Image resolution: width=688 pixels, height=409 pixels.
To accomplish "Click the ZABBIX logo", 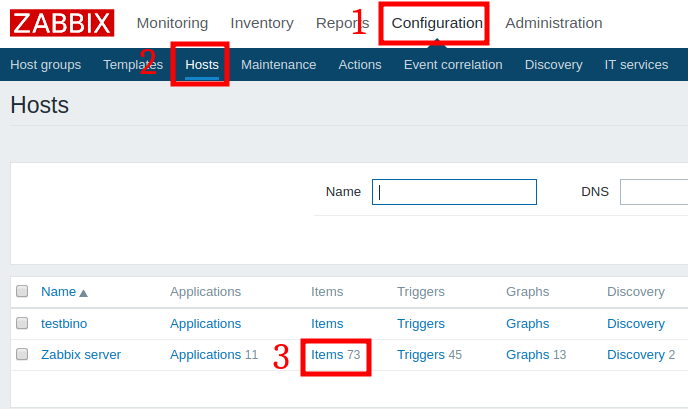I will pyautogui.click(x=62, y=23).
